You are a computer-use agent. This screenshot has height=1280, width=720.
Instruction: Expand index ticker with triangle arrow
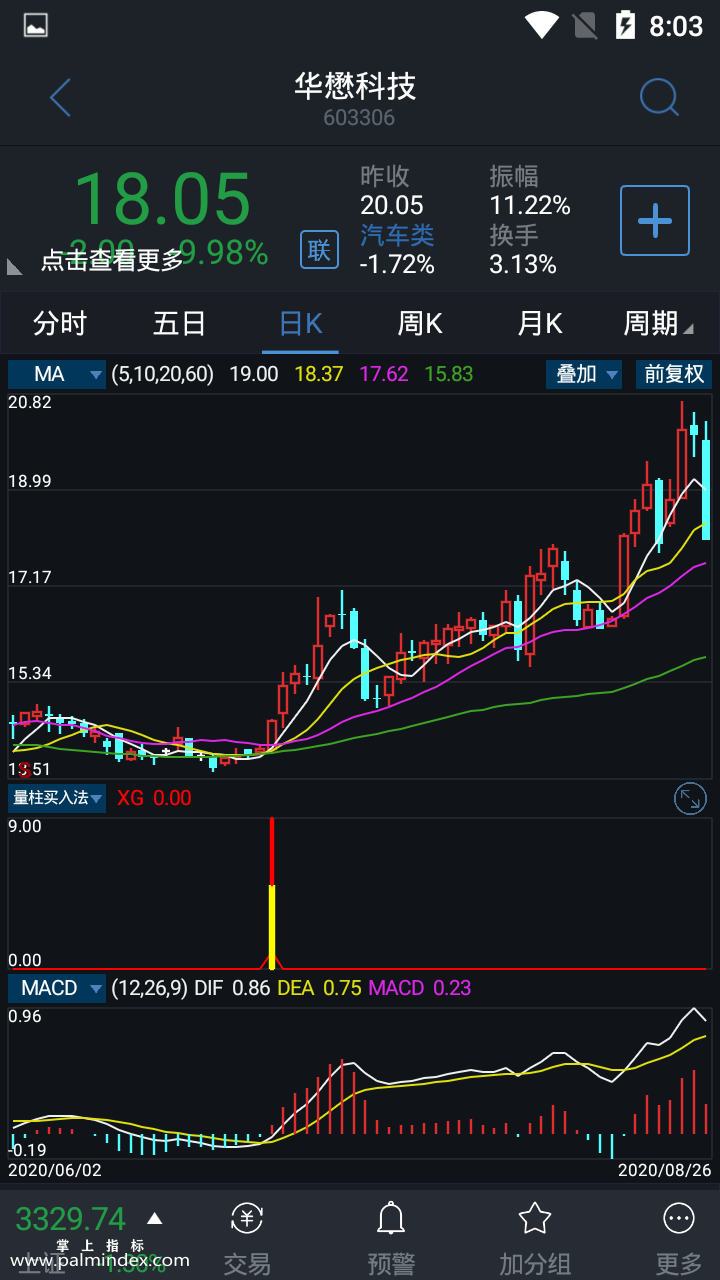(x=154, y=1218)
